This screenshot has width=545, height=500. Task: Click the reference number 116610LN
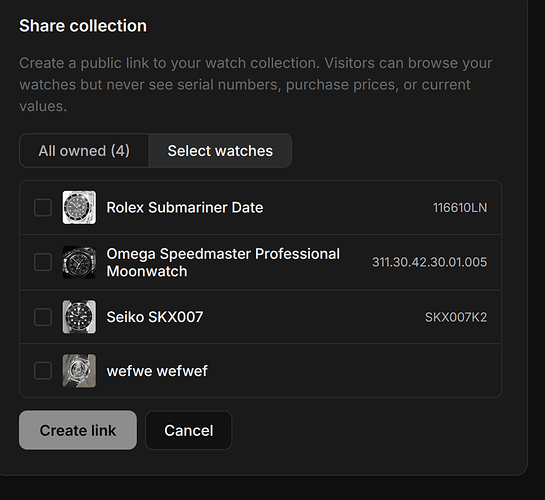(460, 208)
